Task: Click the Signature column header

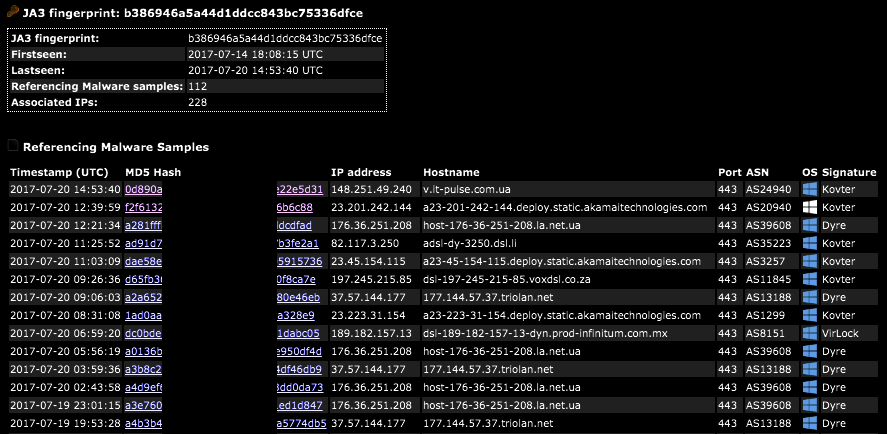Action: [849, 173]
